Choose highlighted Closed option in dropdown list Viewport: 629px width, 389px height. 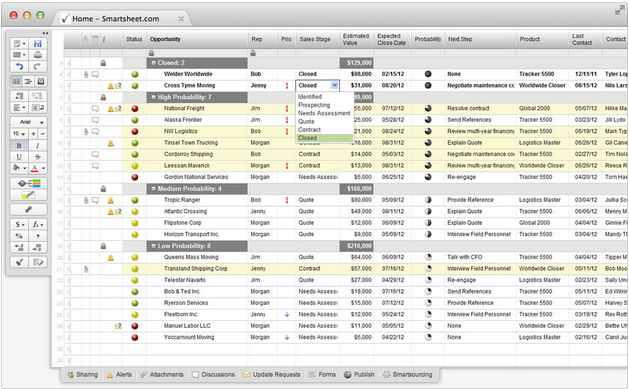(x=325, y=138)
